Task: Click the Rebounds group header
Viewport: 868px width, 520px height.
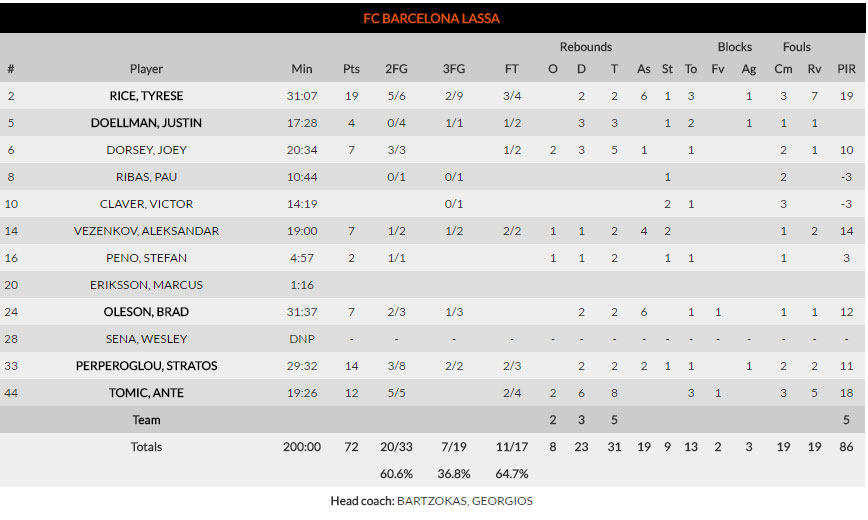Action: click(x=586, y=47)
